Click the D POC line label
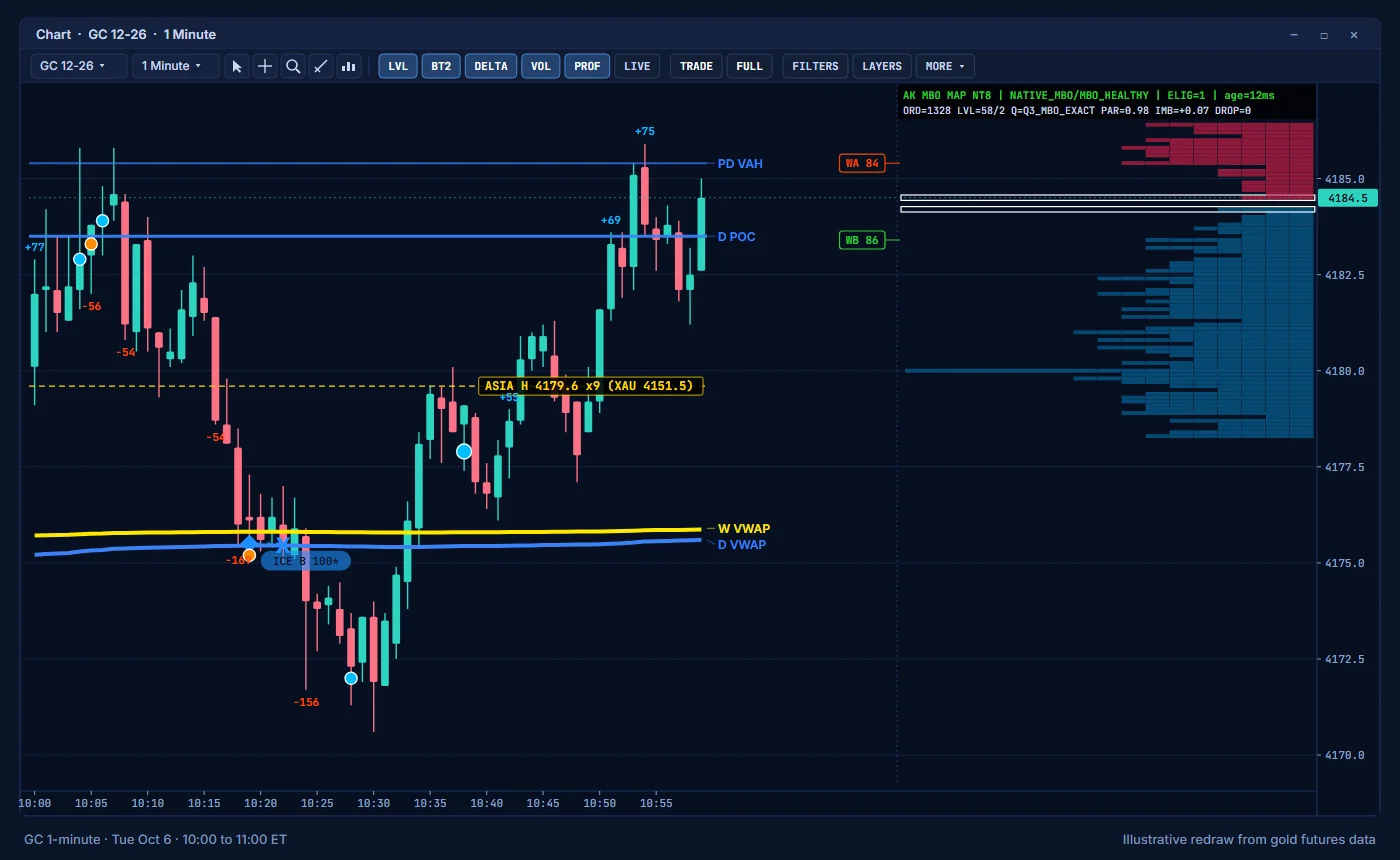Screen dimensions: 1400x860 tap(737, 237)
